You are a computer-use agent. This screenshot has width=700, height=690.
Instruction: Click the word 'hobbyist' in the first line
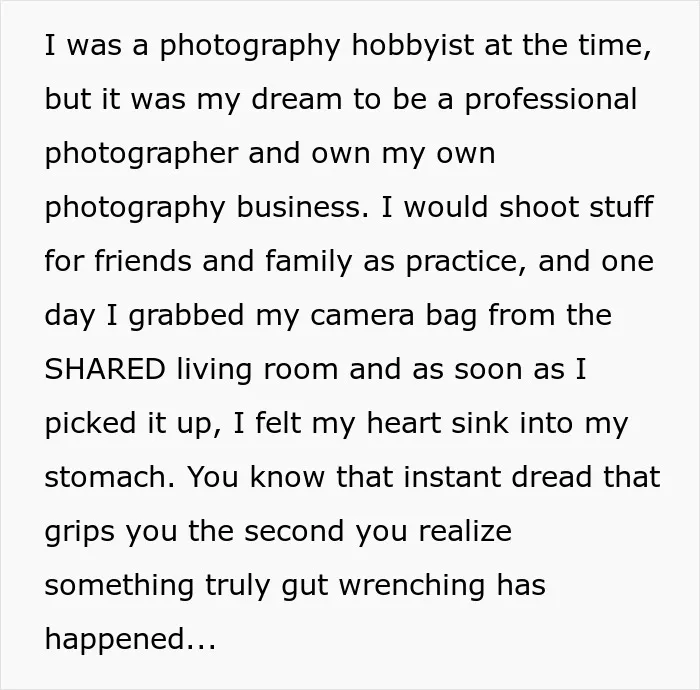413,45
